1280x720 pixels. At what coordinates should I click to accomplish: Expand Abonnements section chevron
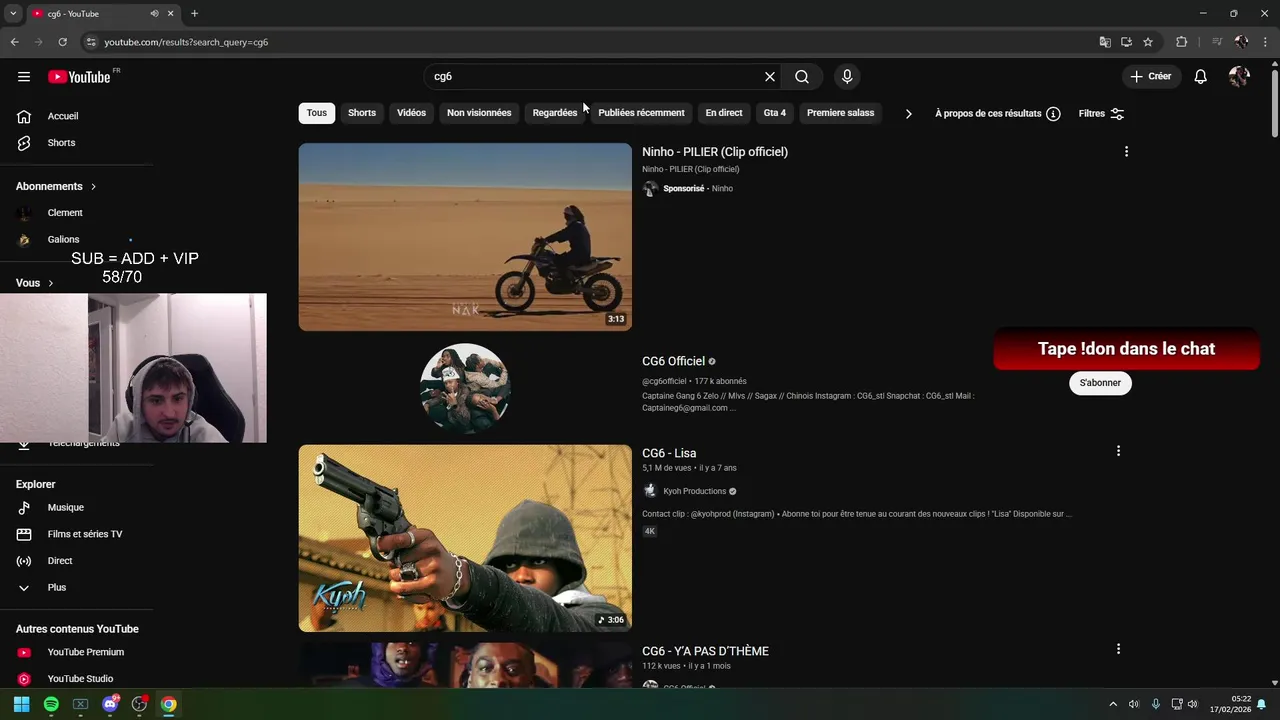point(93,186)
